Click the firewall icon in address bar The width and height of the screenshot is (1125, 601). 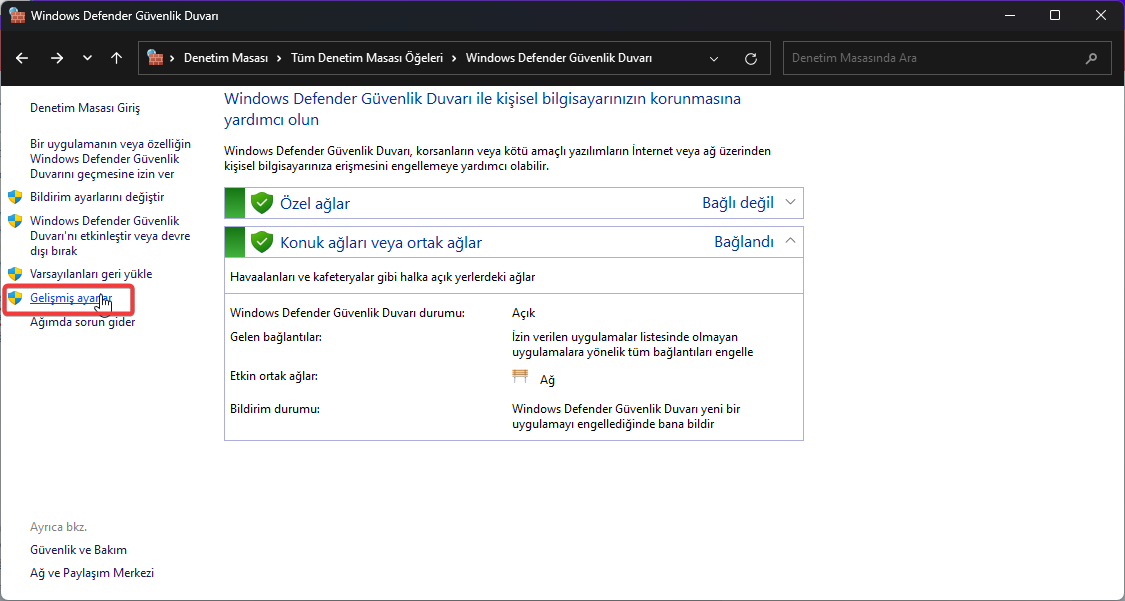tap(155, 58)
